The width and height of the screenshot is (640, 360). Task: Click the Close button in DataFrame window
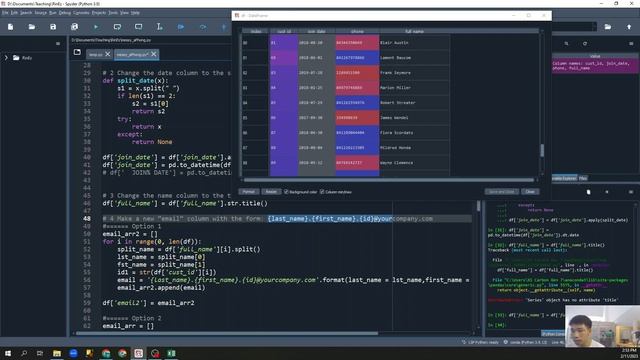530,191
